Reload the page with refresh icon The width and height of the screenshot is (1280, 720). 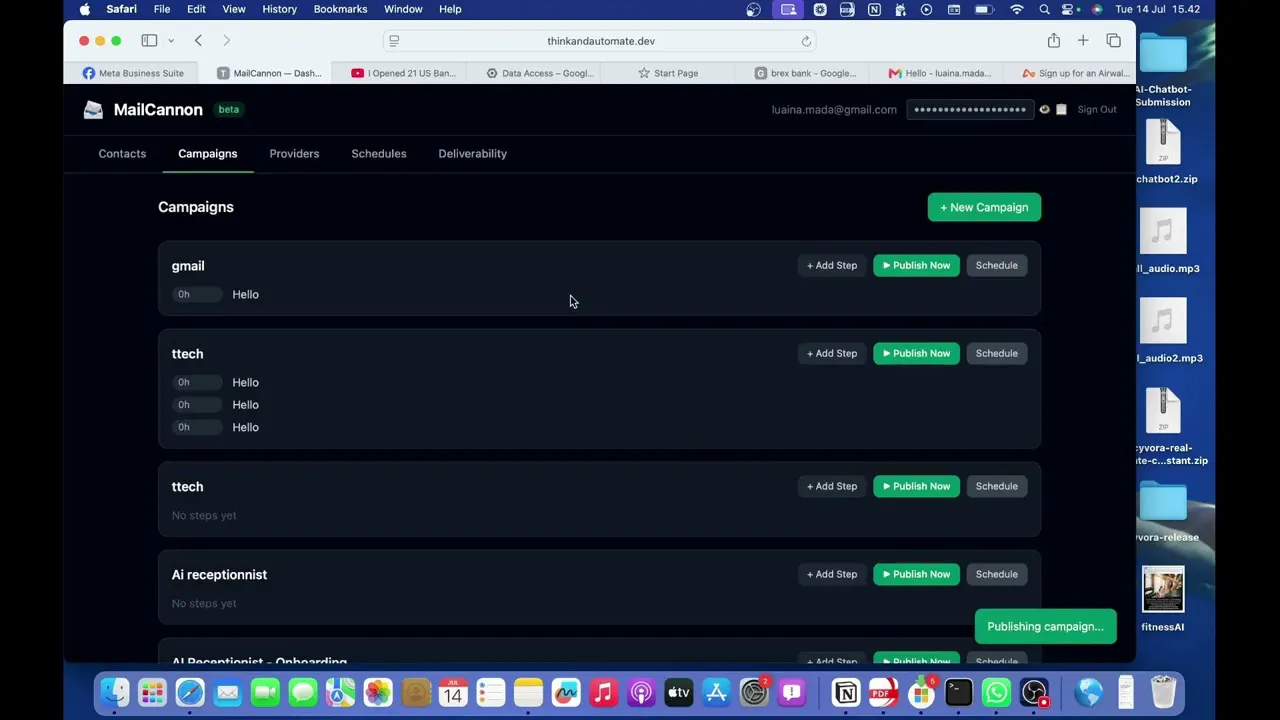(806, 41)
